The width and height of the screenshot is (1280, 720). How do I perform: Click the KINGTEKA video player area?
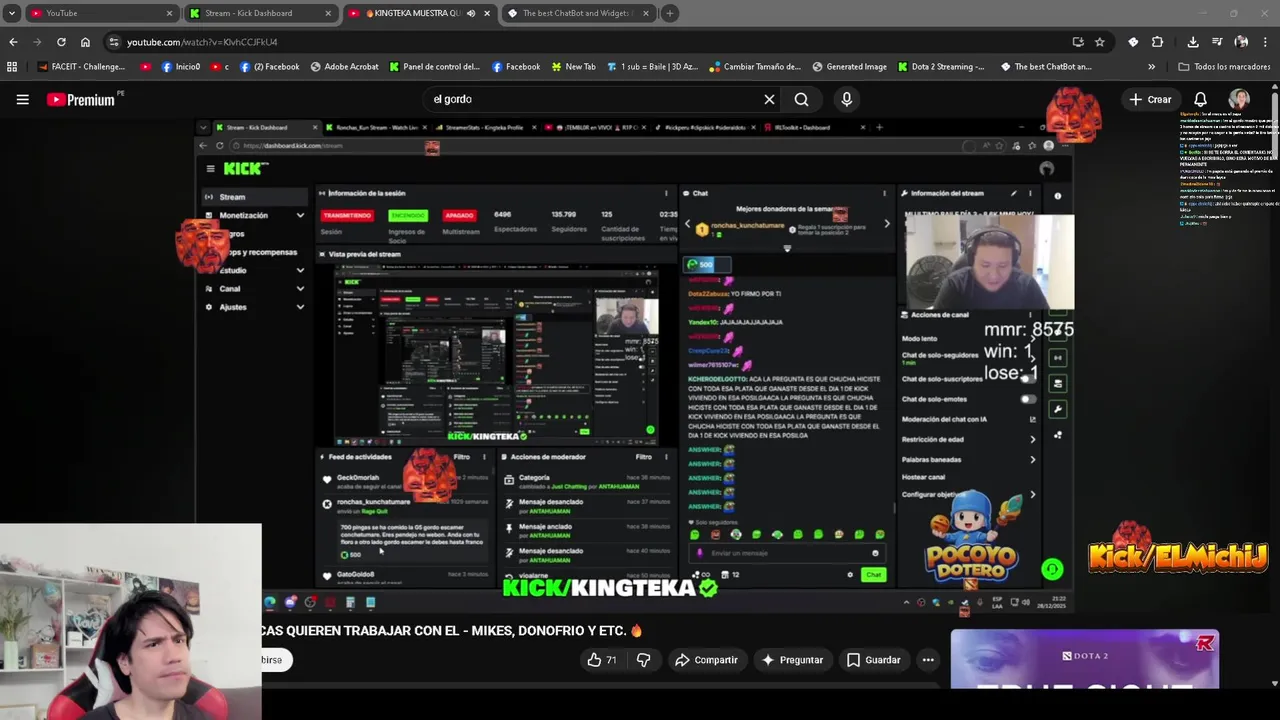tap(635, 365)
